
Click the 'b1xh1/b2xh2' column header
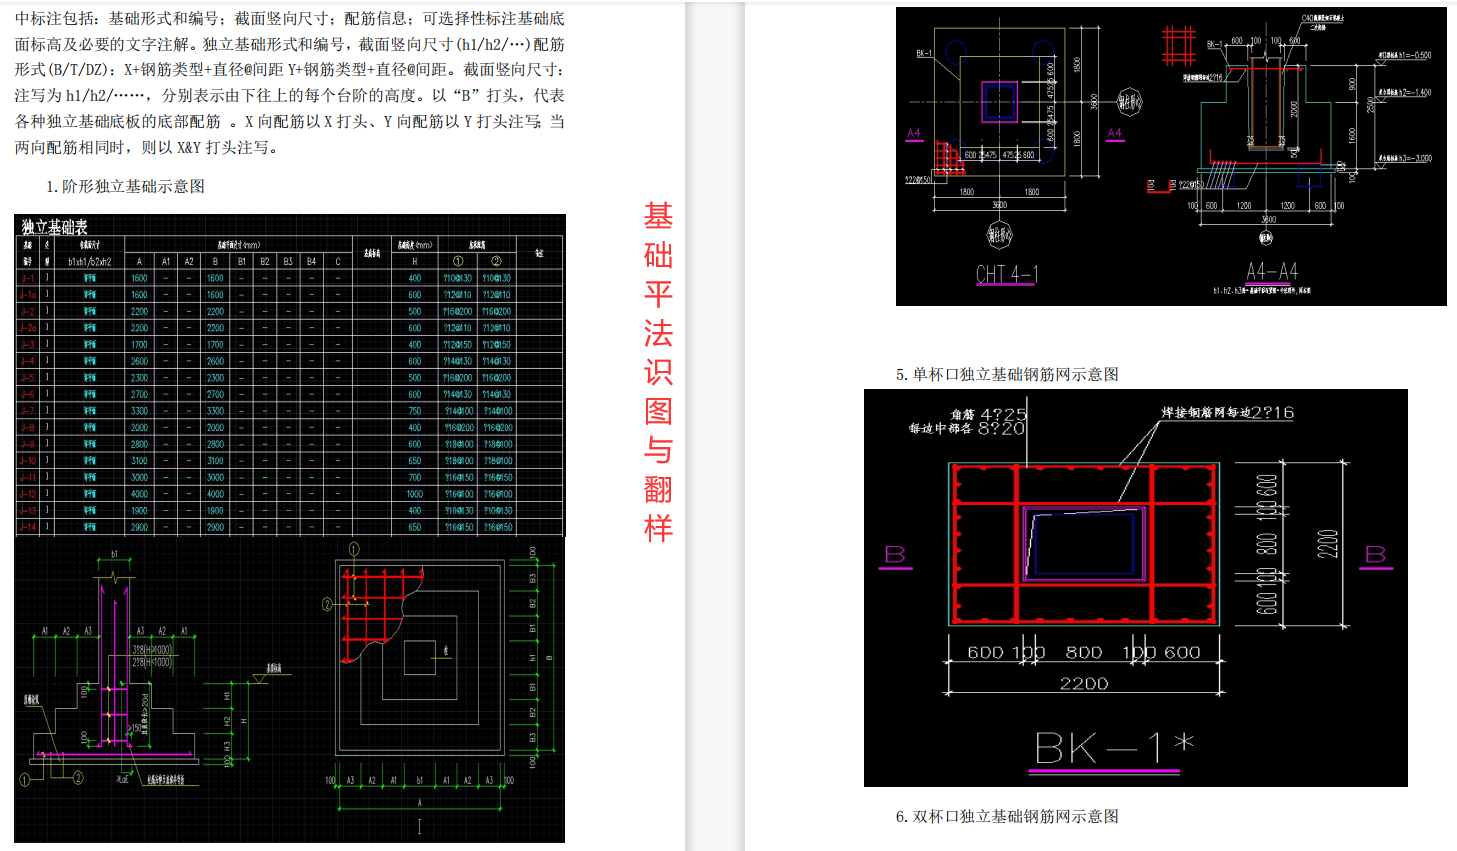[x=89, y=261]
